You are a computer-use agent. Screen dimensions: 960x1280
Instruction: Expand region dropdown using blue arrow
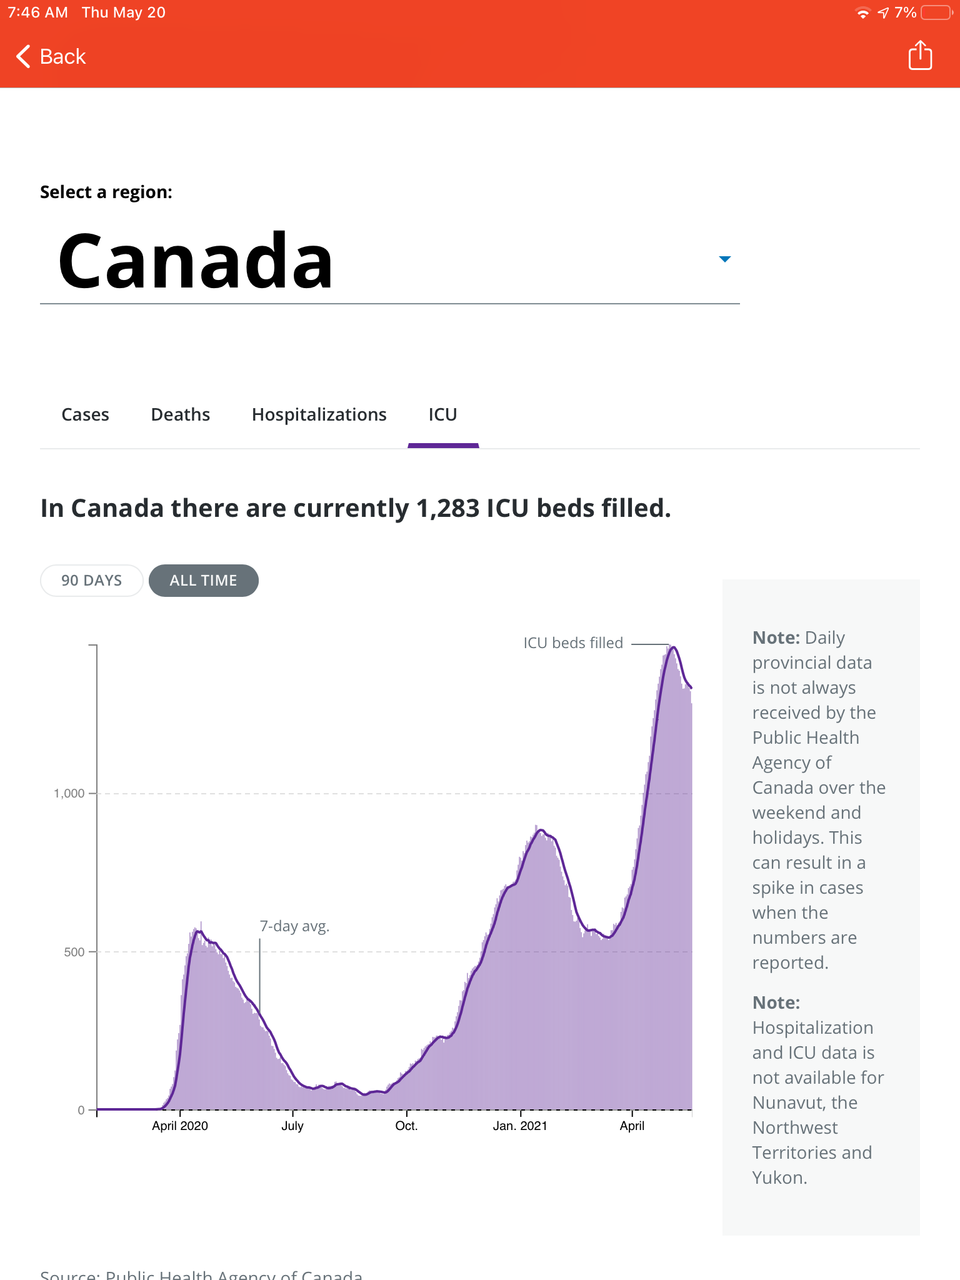point(725,259)
